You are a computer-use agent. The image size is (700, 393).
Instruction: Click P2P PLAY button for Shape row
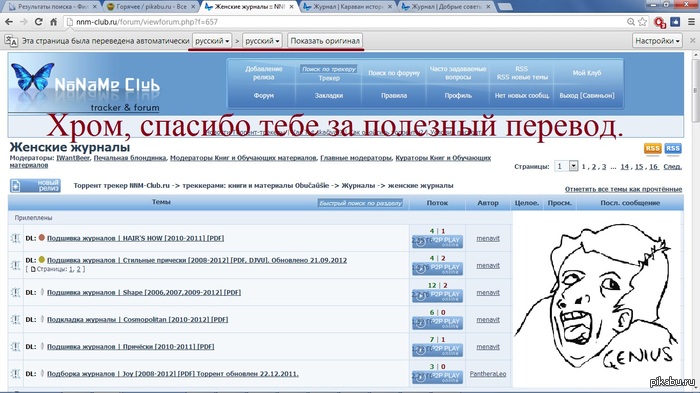tap(438, 295)
